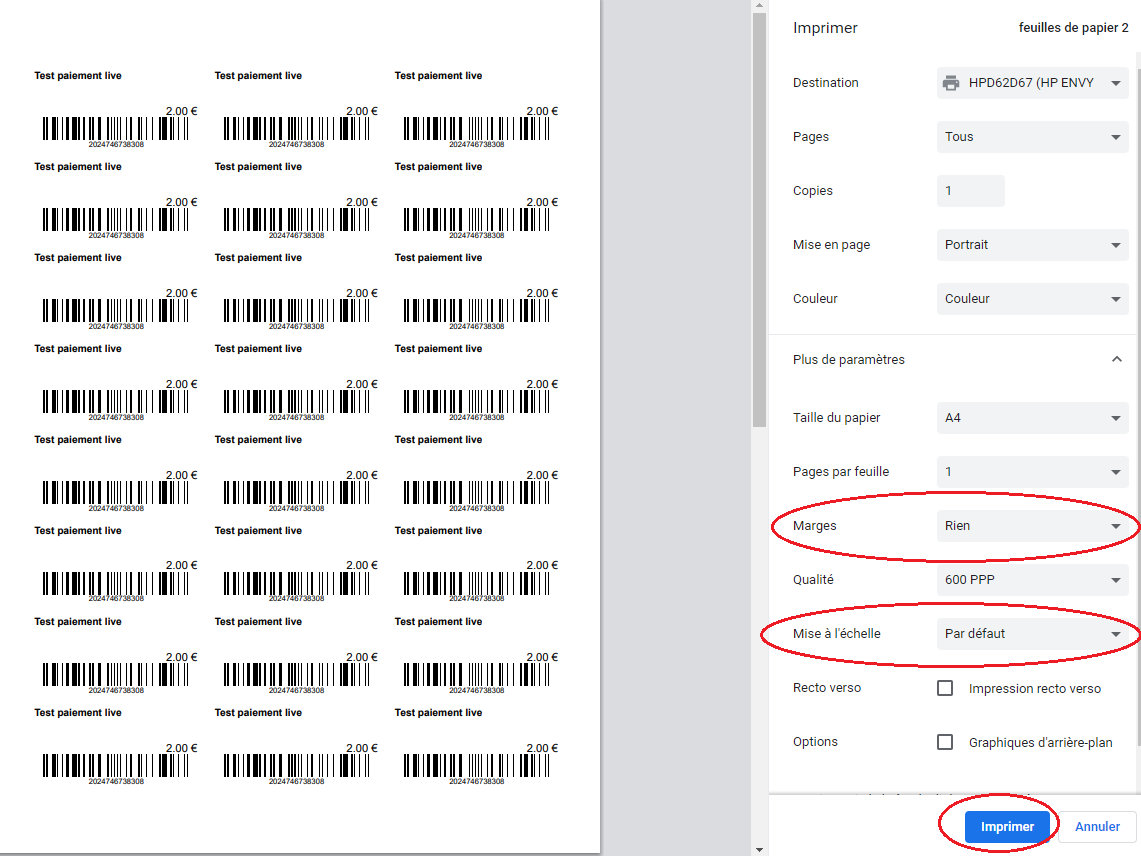Open the Qualité 600 PPP dropdown

[1033, 579]
